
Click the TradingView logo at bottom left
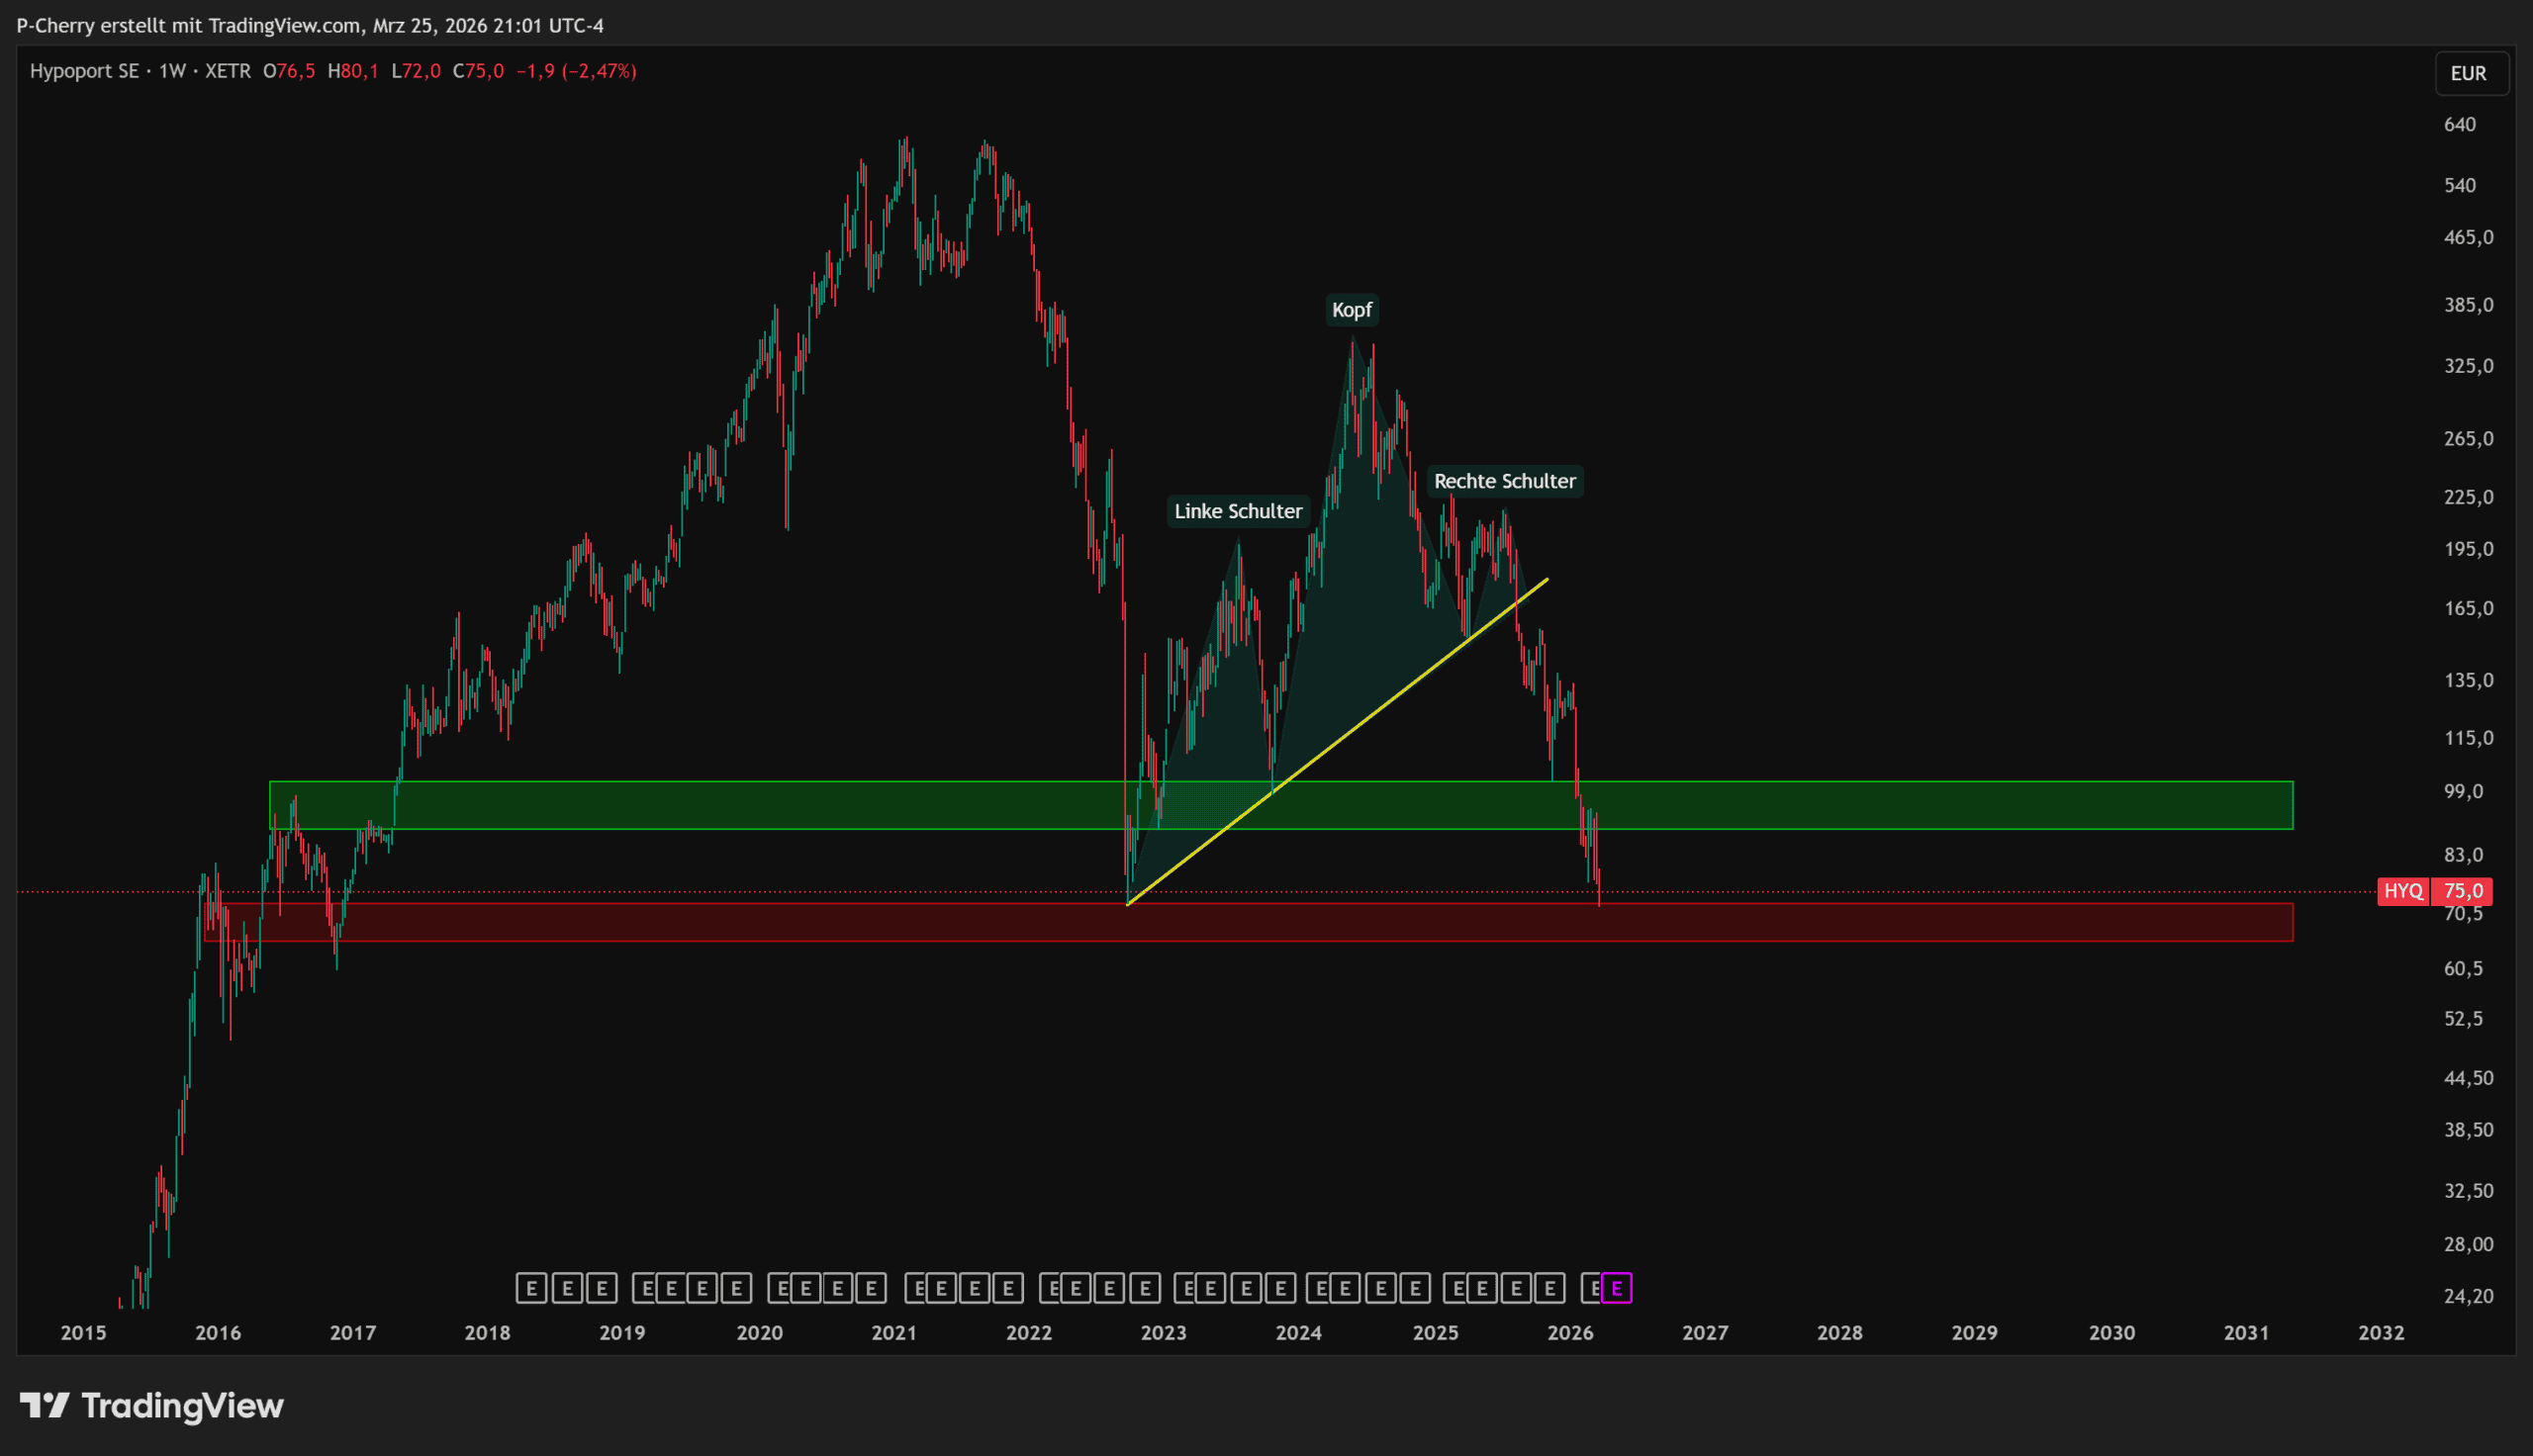point(152,1405)
